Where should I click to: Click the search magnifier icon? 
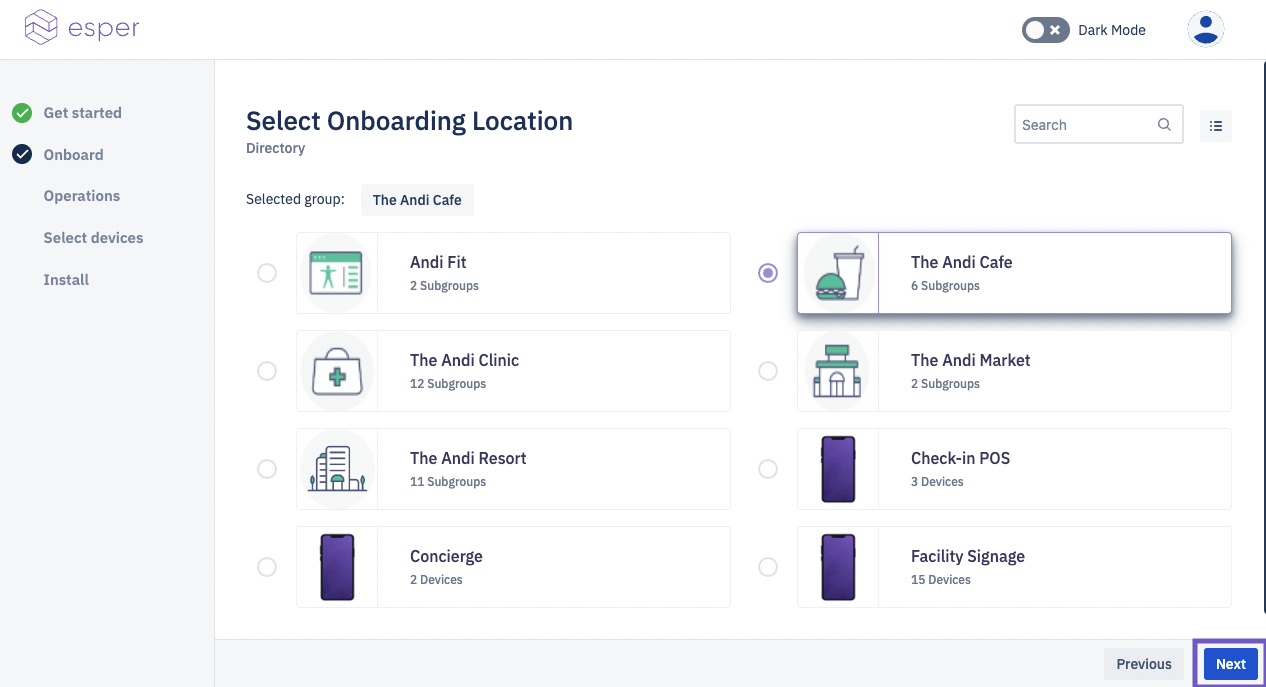coord(1164,125)
